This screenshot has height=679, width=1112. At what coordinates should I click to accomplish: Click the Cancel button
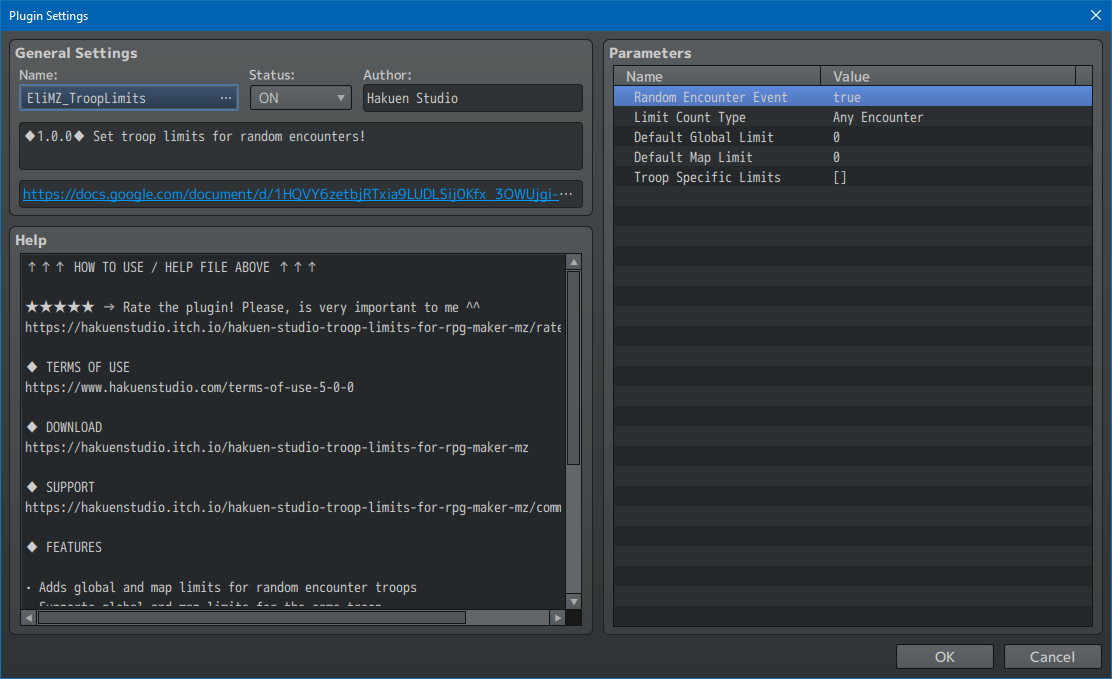pyautogui.click(x=1052, y=657)
